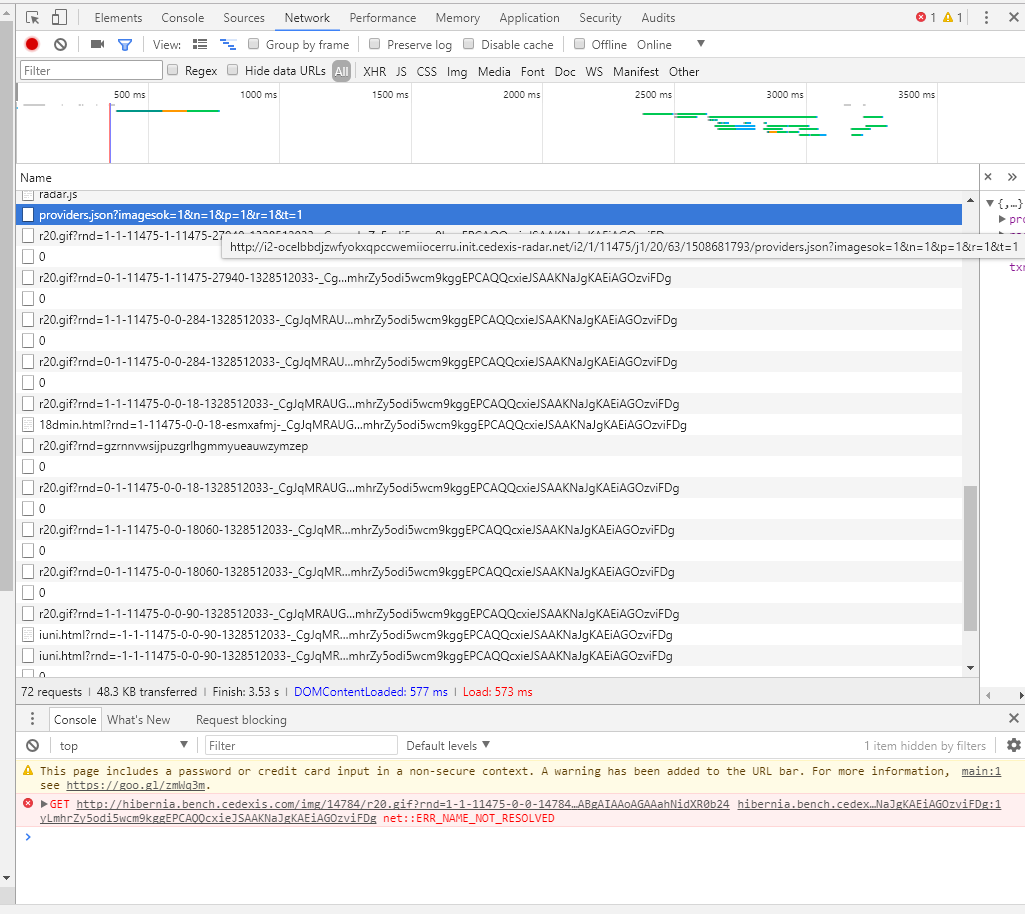The height and width of the screenshot is (914, 1025).
Task: Open the main:1 source link
Action: pos(981,771)
